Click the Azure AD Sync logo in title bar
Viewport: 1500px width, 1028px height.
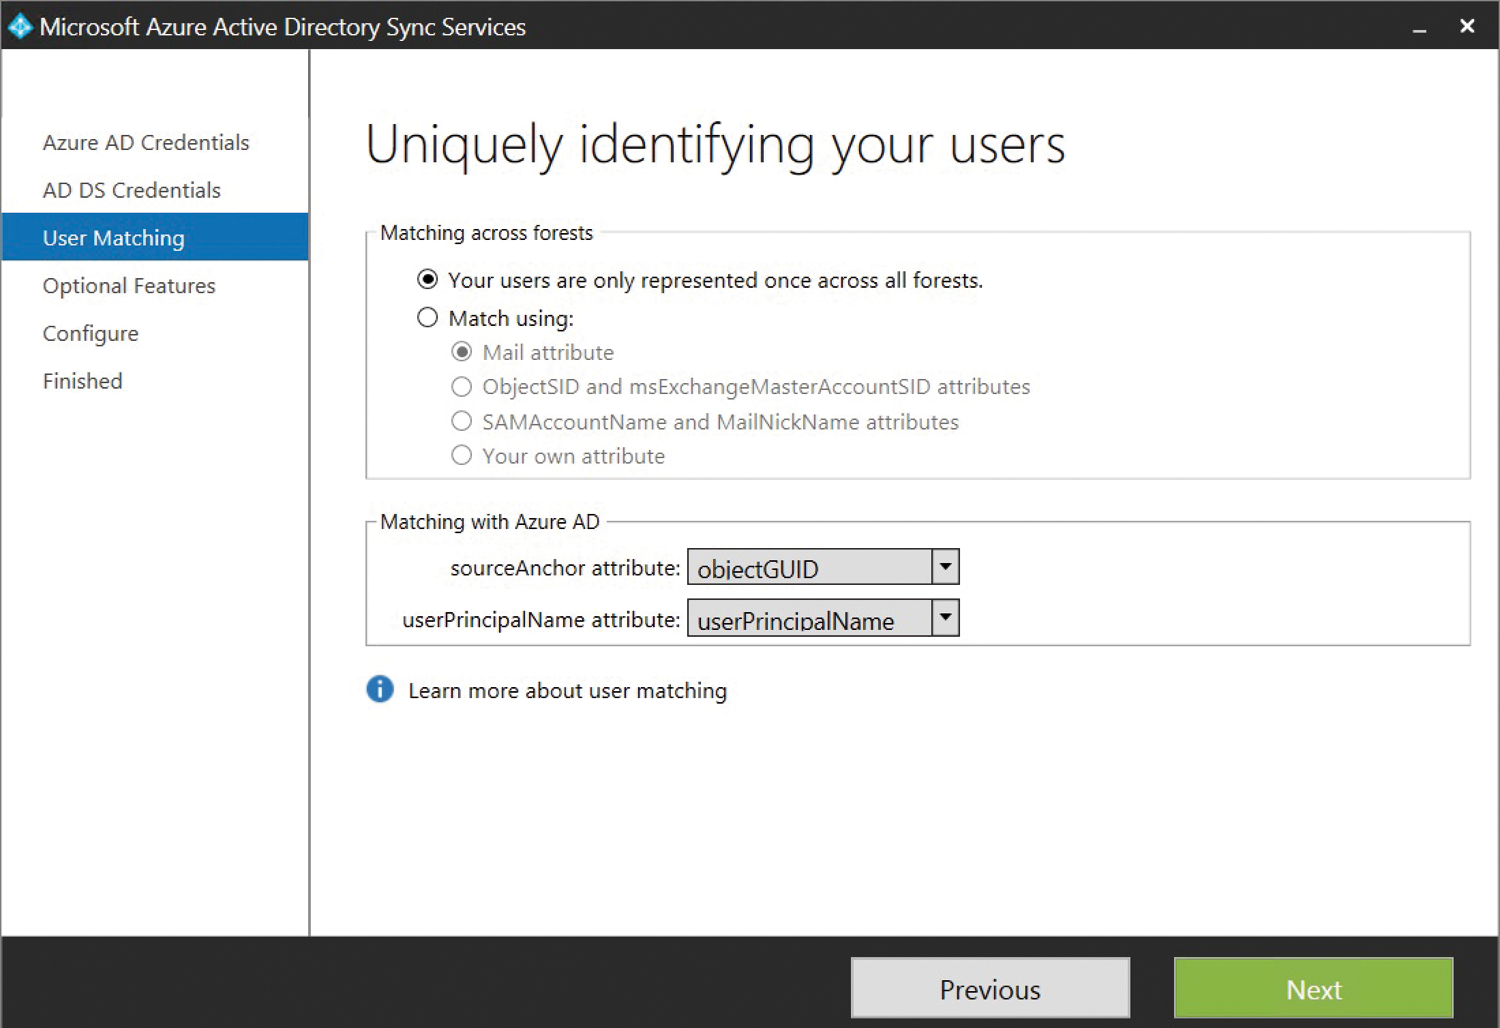click(19, 26)
